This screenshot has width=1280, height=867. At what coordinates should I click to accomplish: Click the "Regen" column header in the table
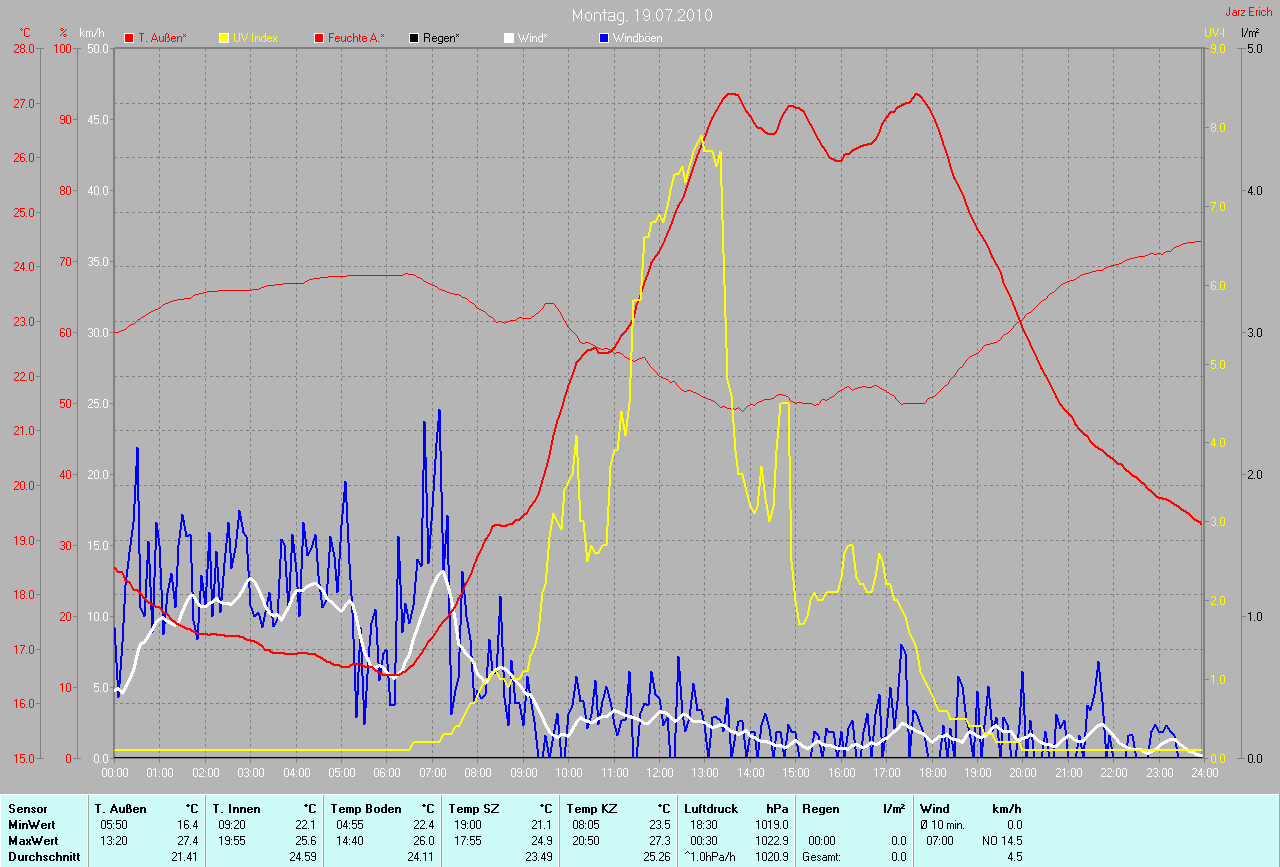821,808
